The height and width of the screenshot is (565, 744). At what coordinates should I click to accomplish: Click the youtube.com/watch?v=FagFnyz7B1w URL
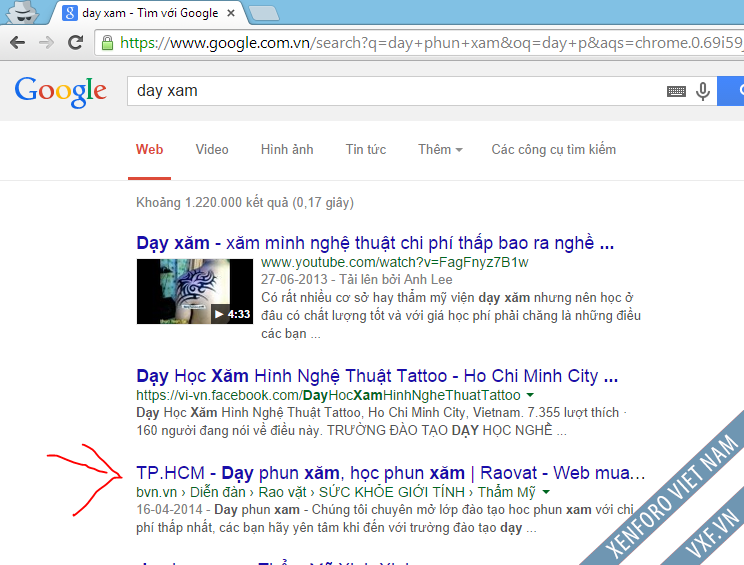point(394,262)
